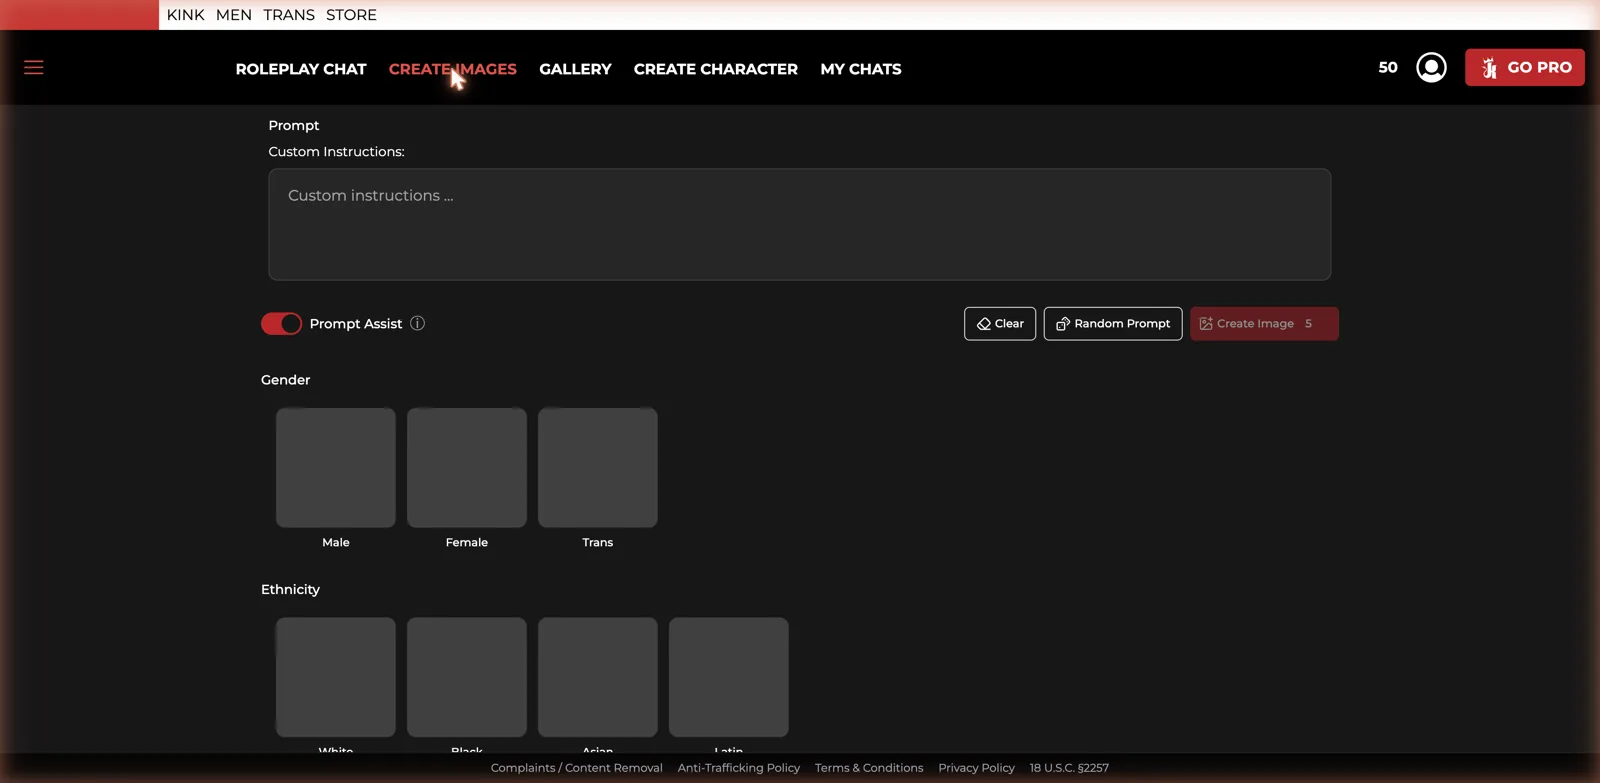Image resolution: width=1600 pixels, height=783 pixels.
Task: Open the 18 U.S.C. §2257 link
Action: coord(1069,768)
